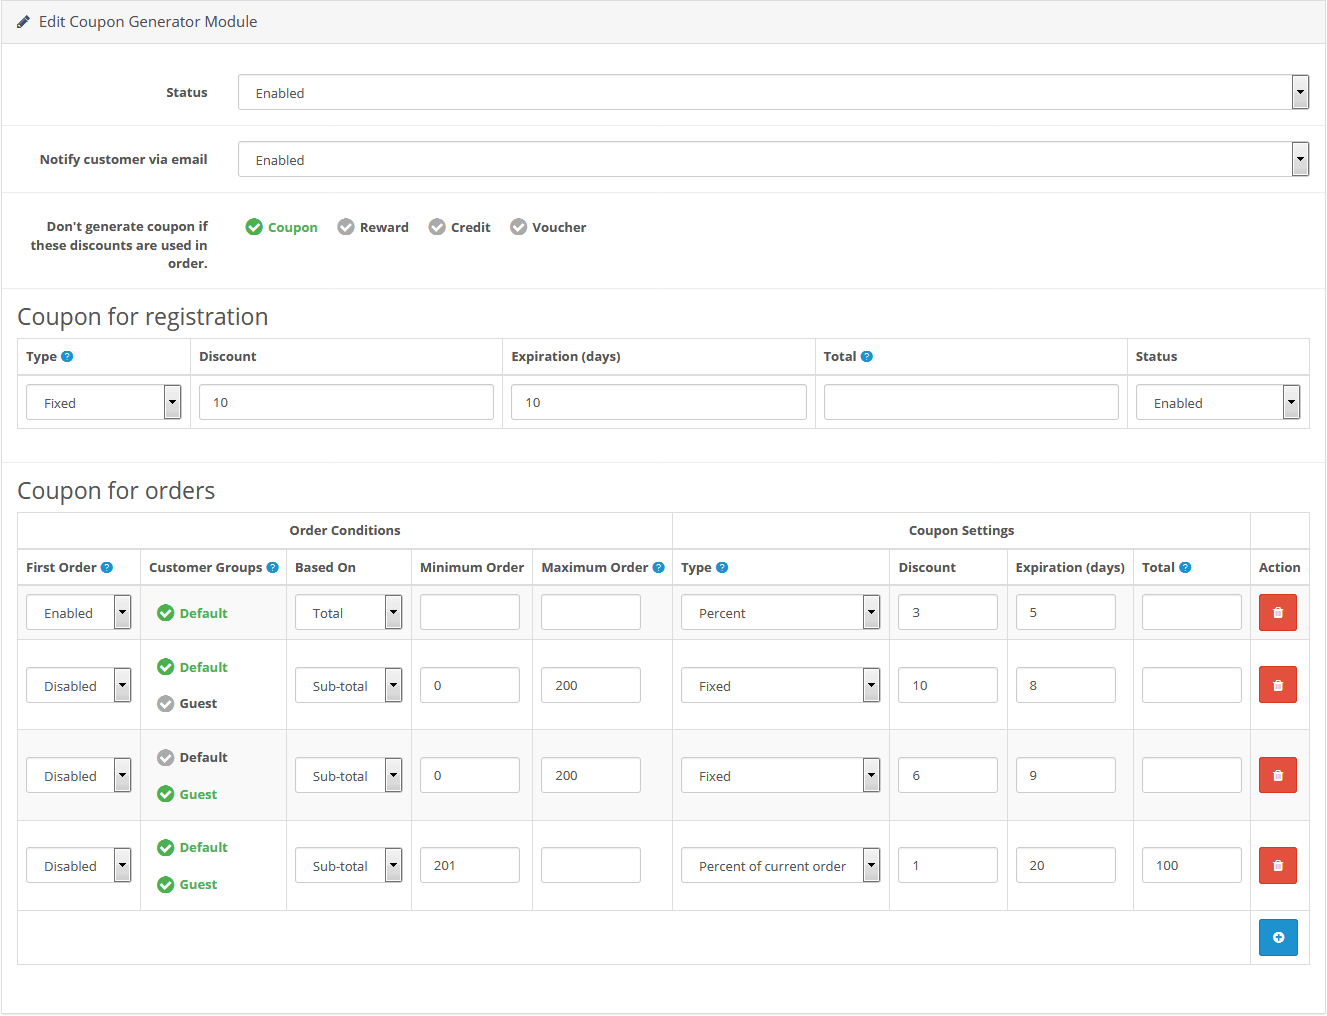1327x1016 pixels.
Task: Toggle Default group in the minimum order 201 row
Action: click(x=166, y=847)
